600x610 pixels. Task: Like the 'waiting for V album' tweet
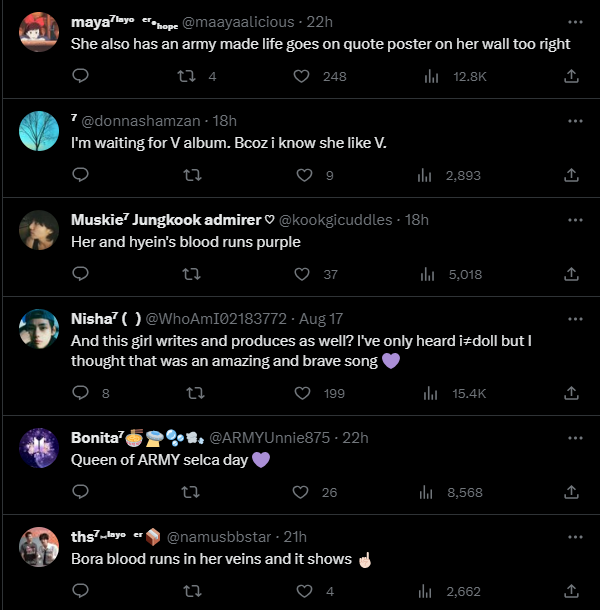(x=306, y=175)
